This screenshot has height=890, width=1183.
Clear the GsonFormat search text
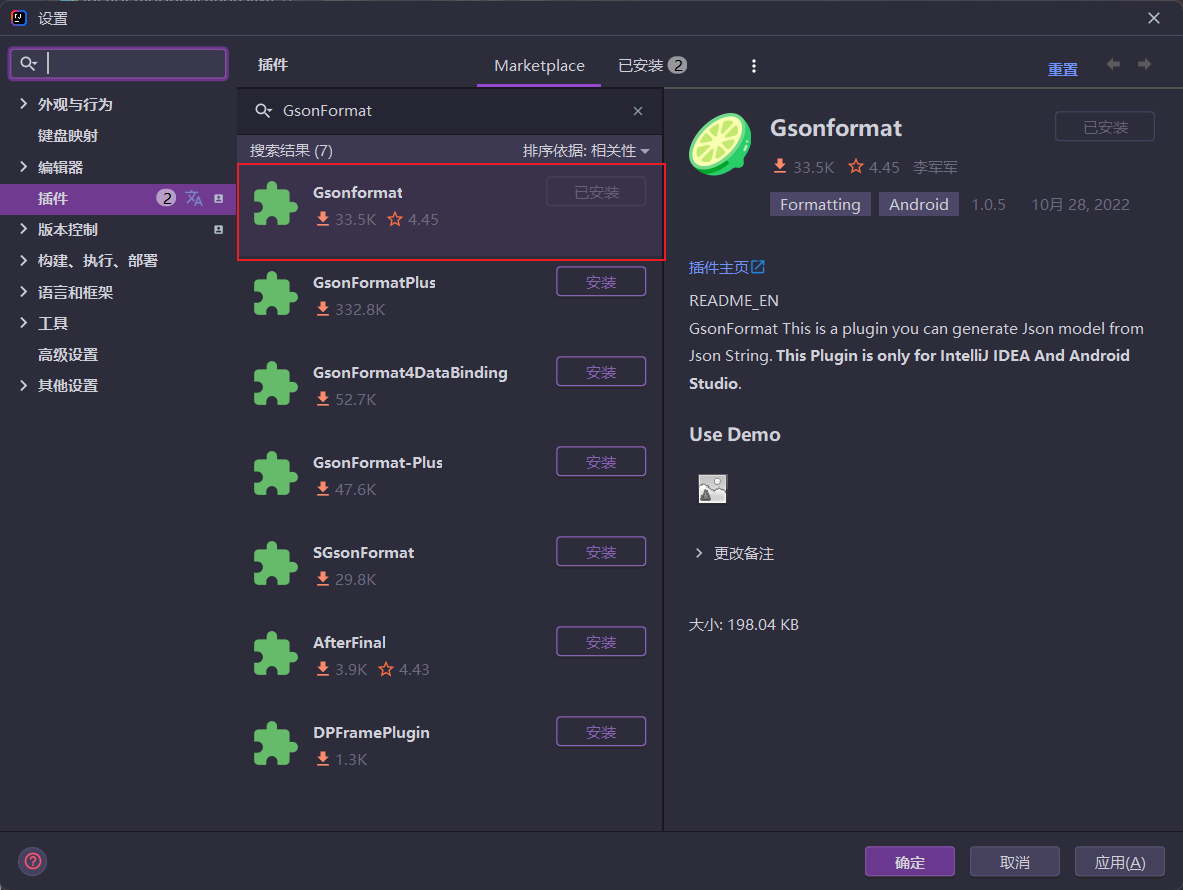tap(638, 111)
